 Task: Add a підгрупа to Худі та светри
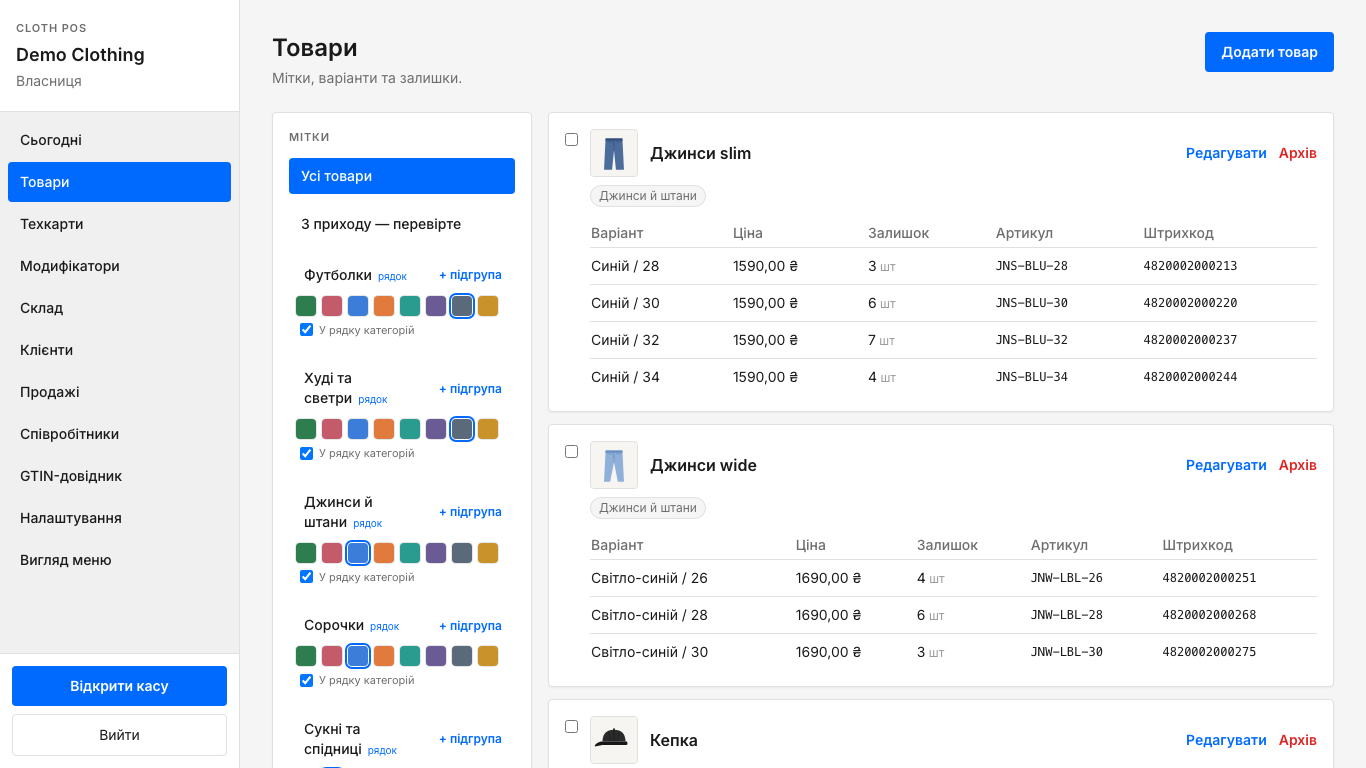click(x=470, y=389)
